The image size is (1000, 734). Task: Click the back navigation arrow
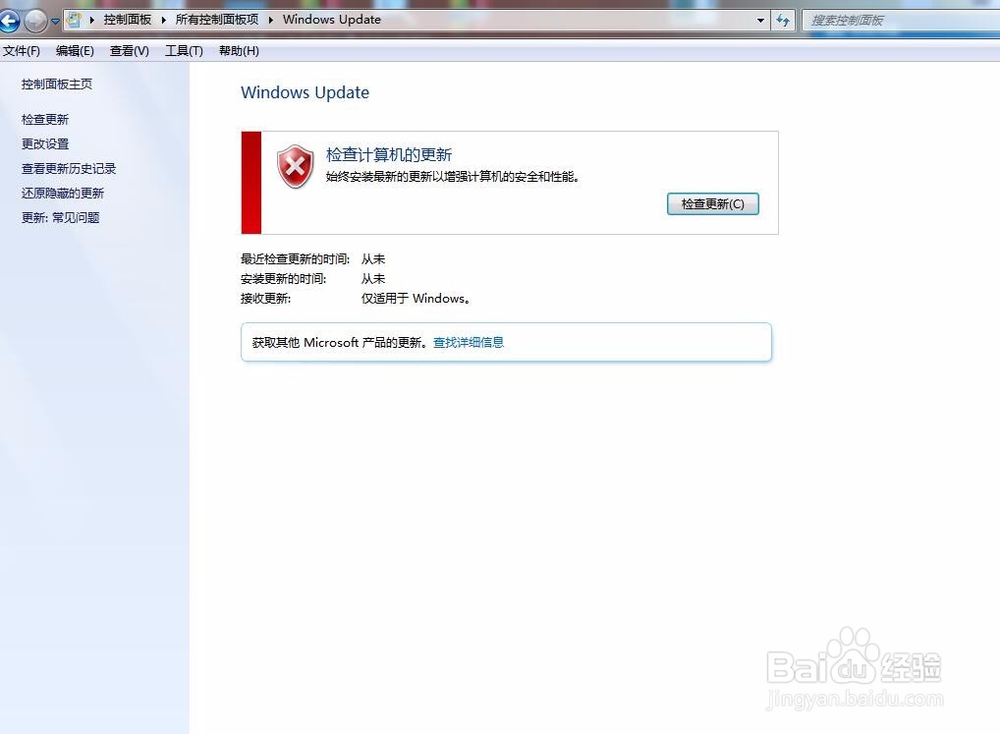click(10, 20)
